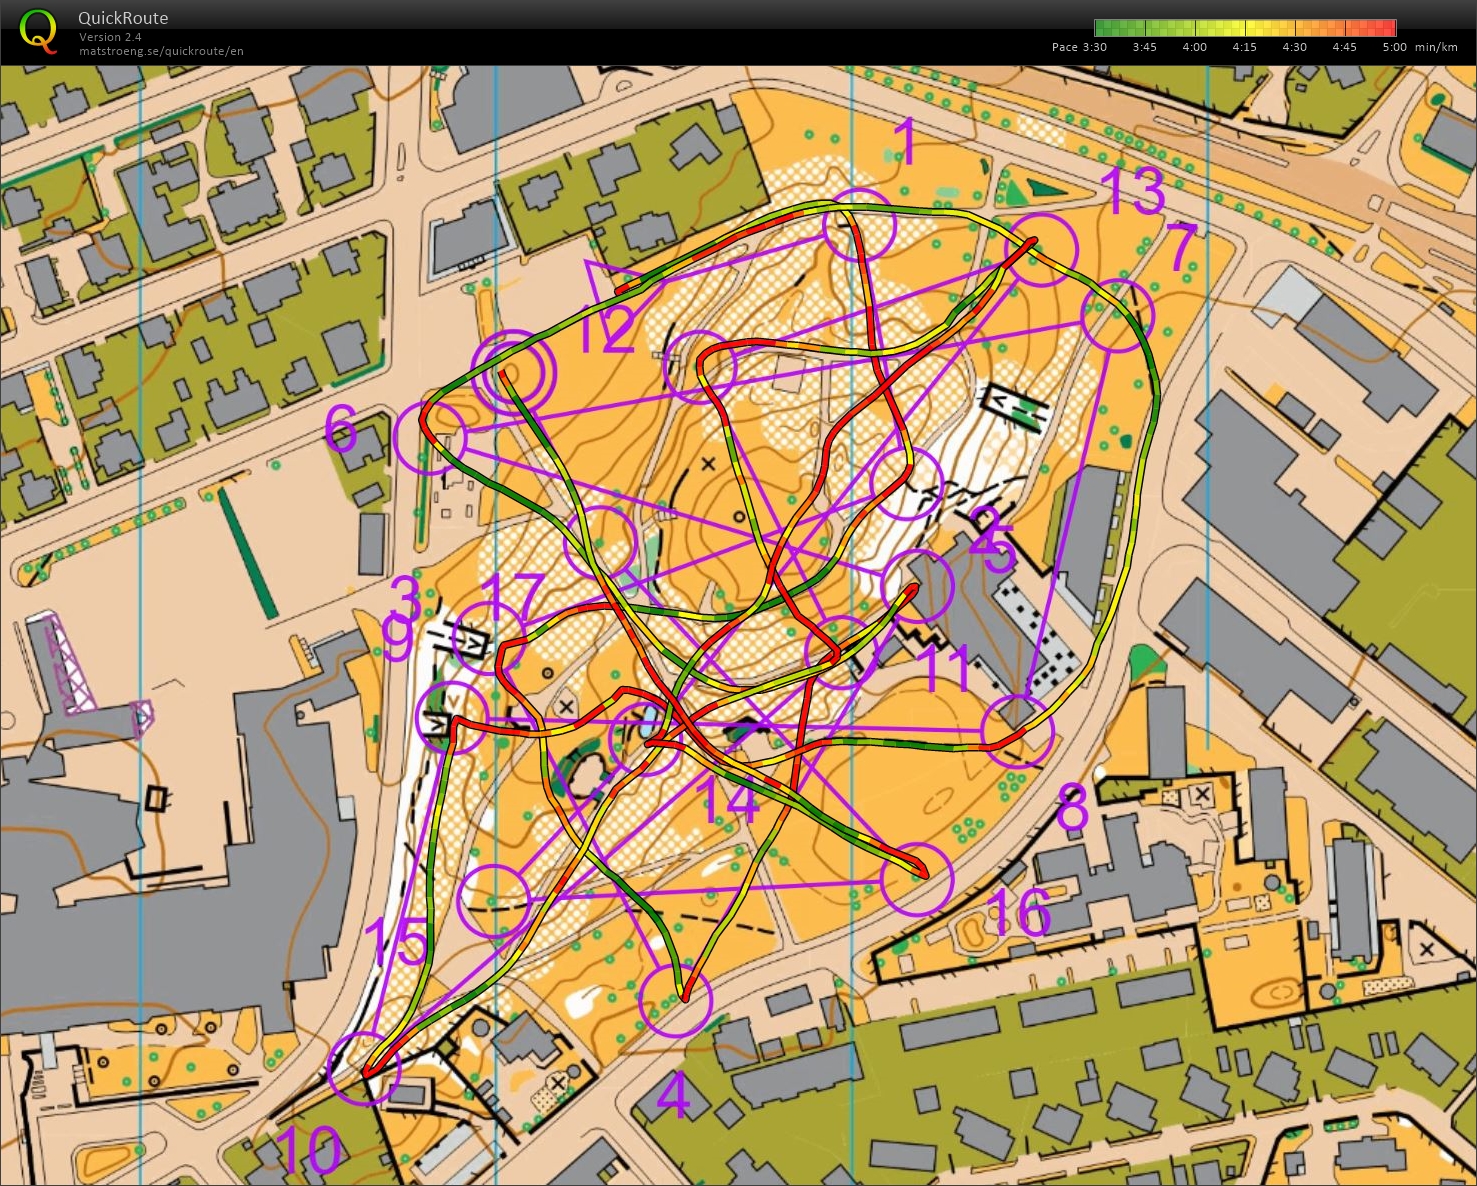Click the 4:00 pace legend label
Screen dimensions: 1477x1186
pyautogui.click(x=1195, y=47)
